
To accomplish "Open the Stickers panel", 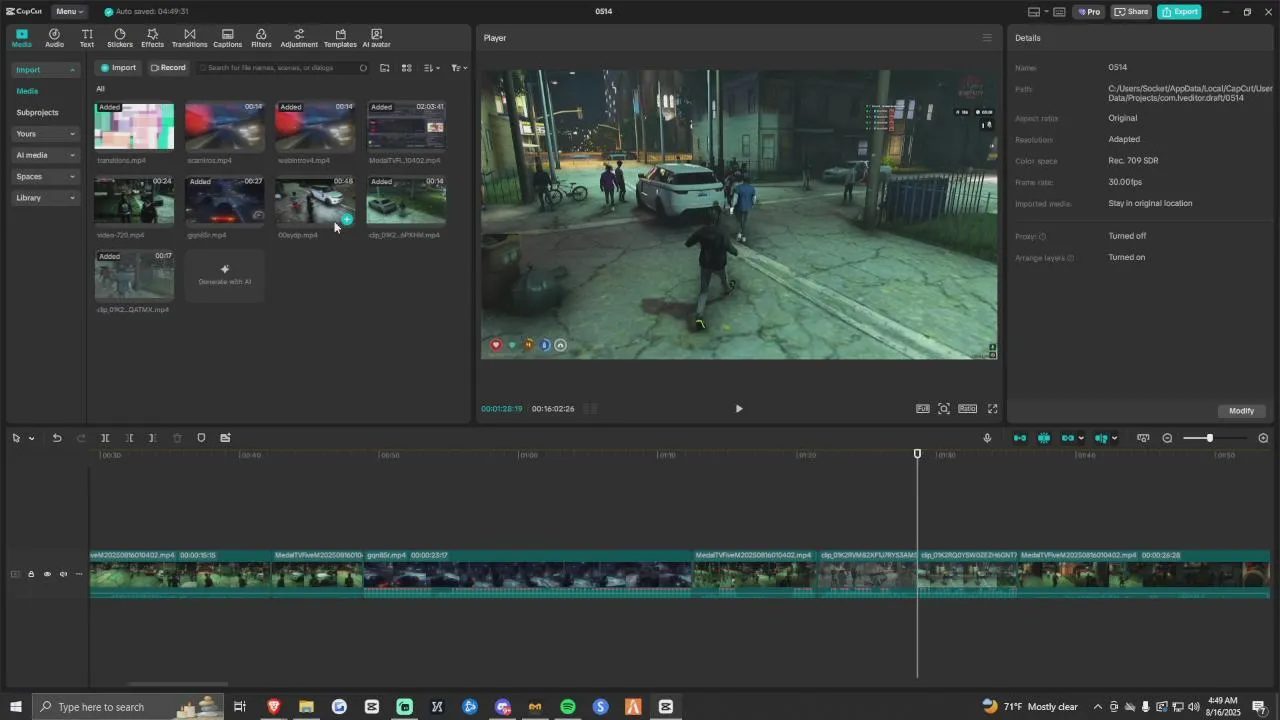I will [120, 38].
